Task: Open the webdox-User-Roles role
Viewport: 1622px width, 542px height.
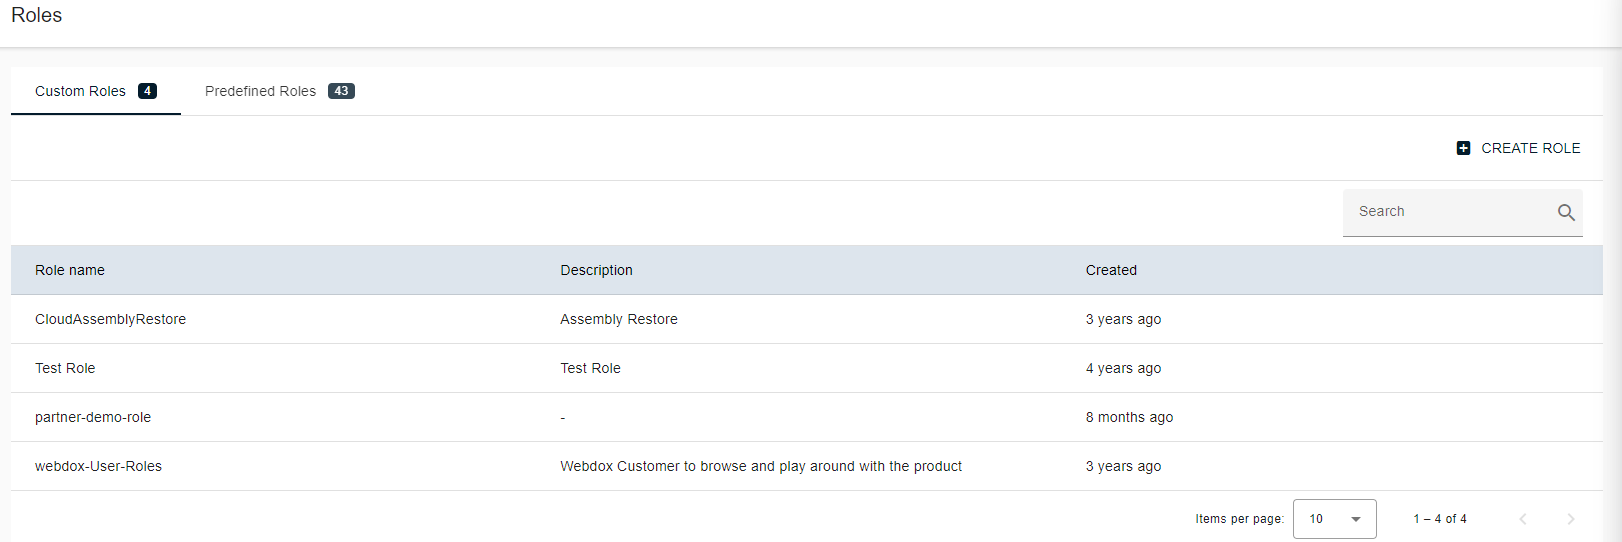Action: coord(98,466)
